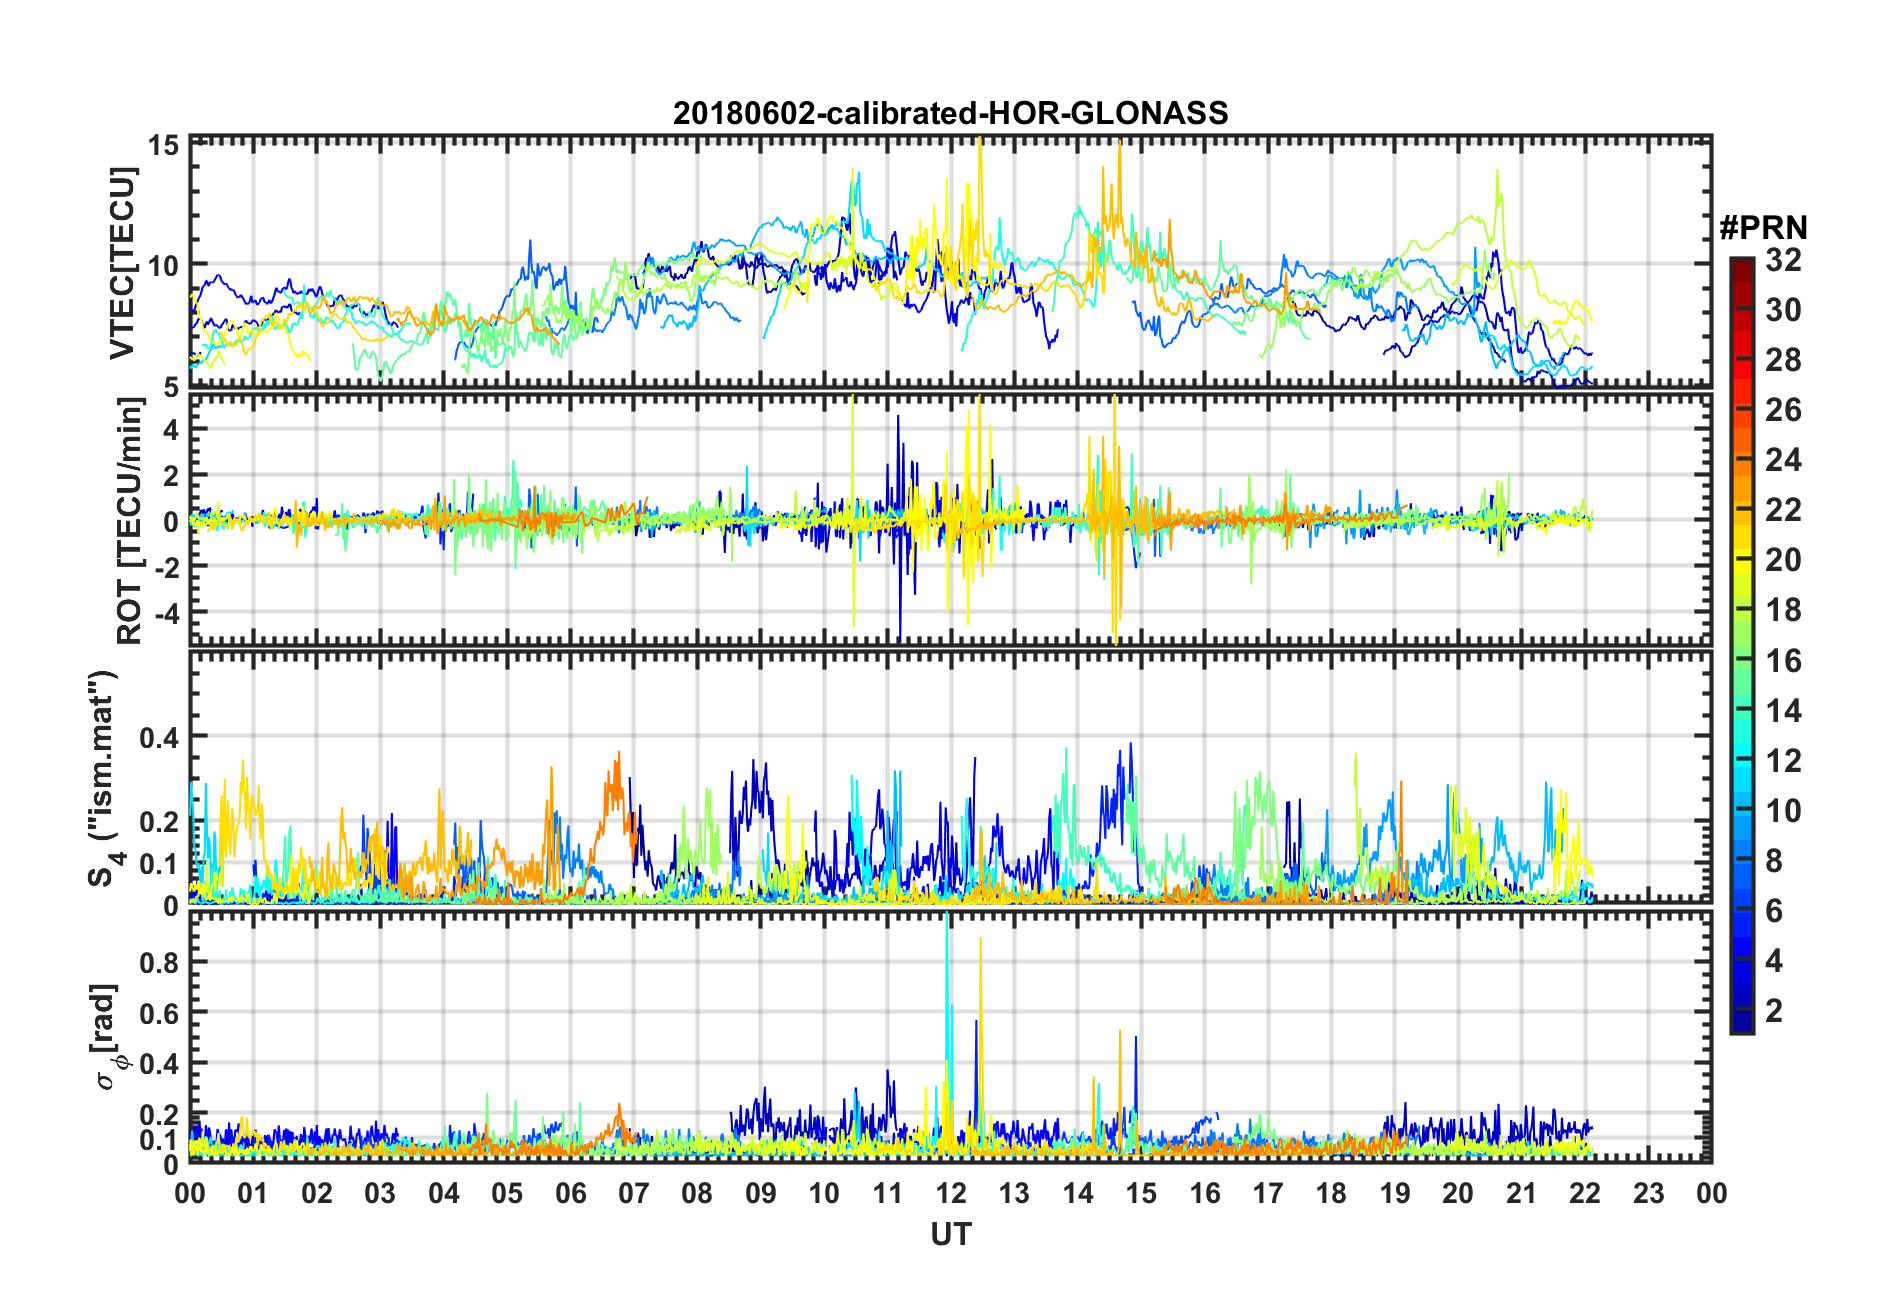Click the "07" hour tick on UT axis

click(634, 1193)
